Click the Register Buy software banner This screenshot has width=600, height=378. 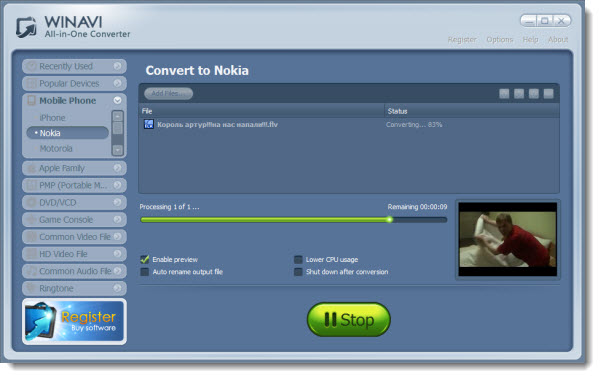coord(75,321)
